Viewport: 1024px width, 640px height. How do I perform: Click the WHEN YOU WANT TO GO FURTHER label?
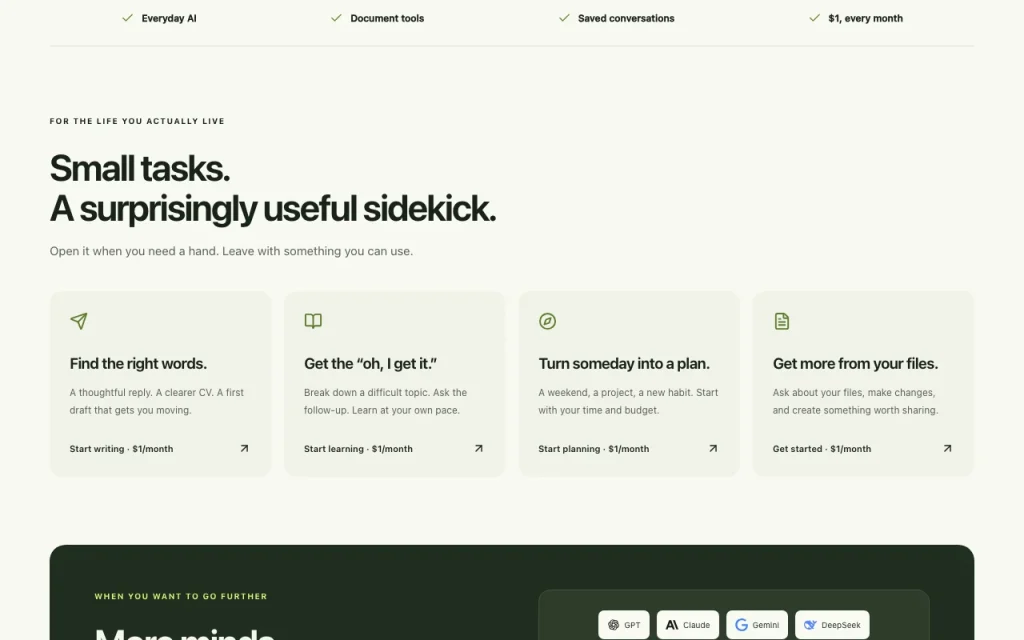181,596
